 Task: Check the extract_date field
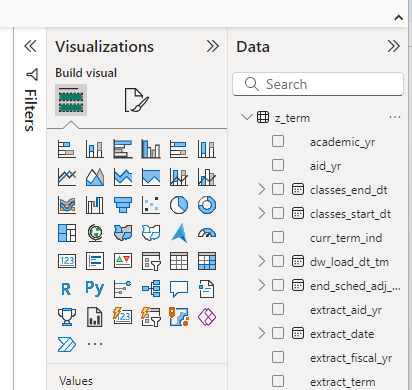click(278, 333)
